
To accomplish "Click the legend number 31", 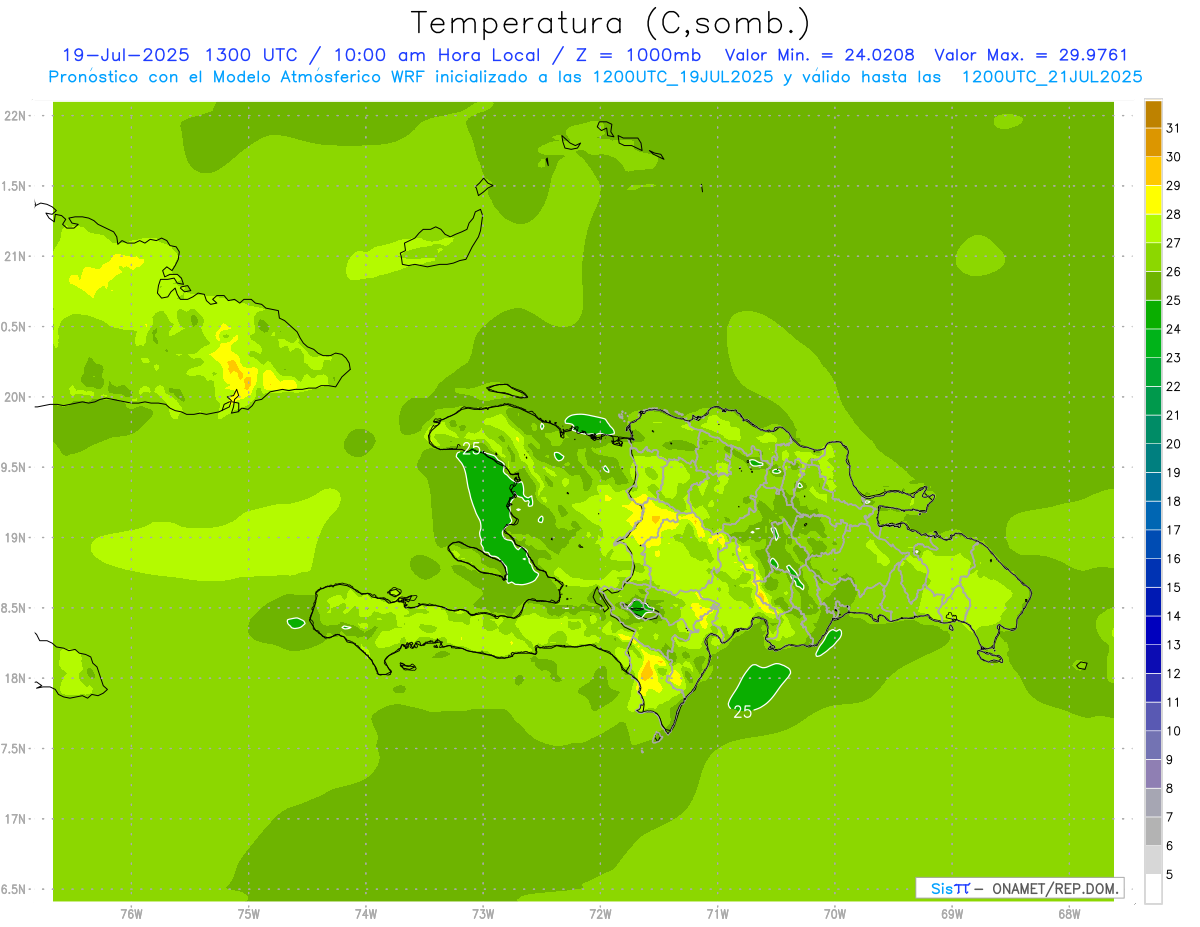I will [x=1174, y=128].
